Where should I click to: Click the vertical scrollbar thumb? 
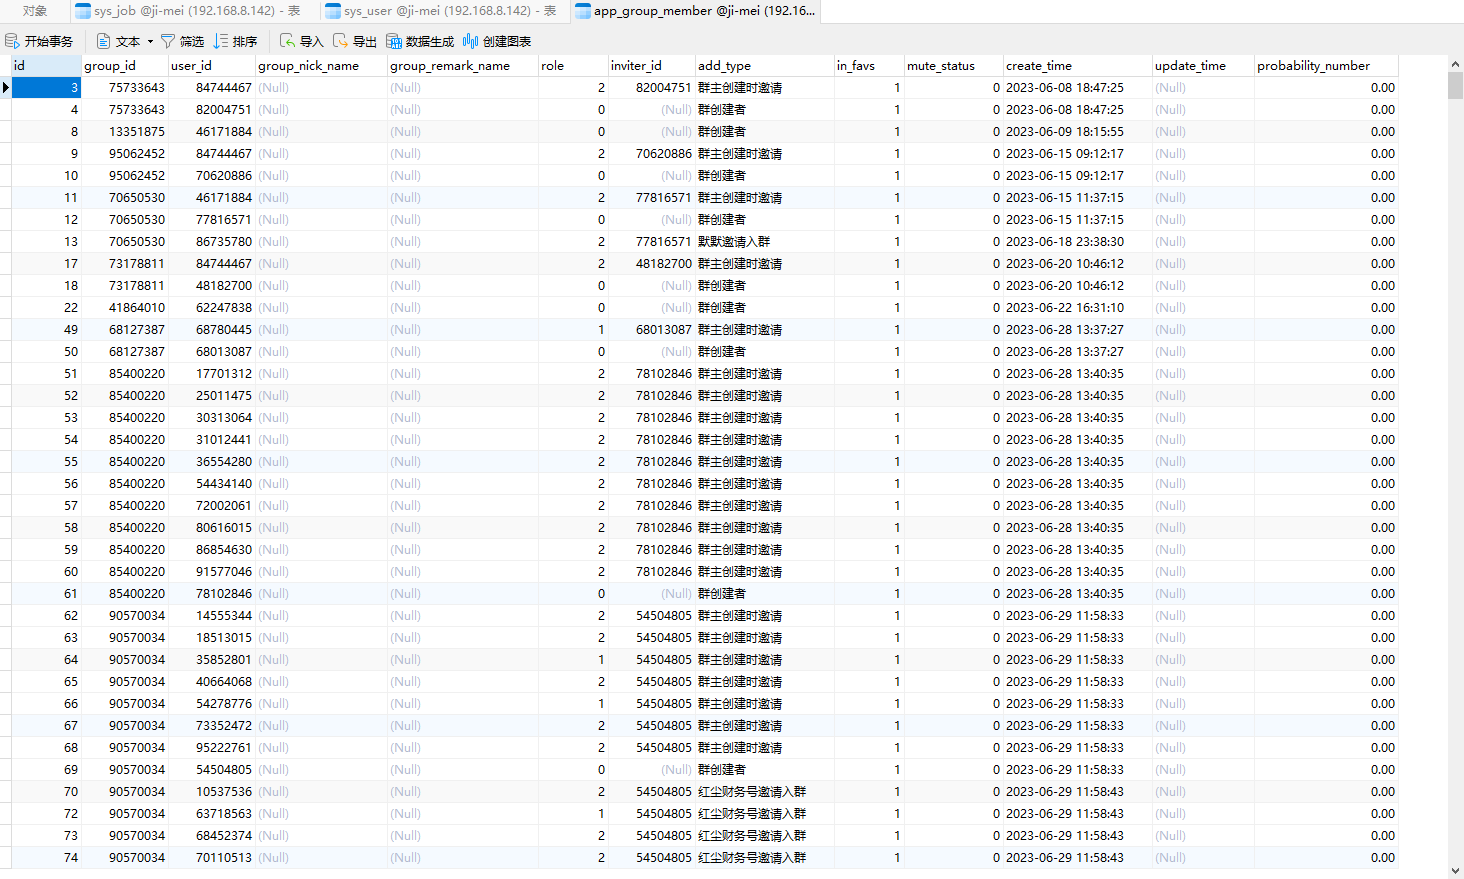coord(1455,86)
